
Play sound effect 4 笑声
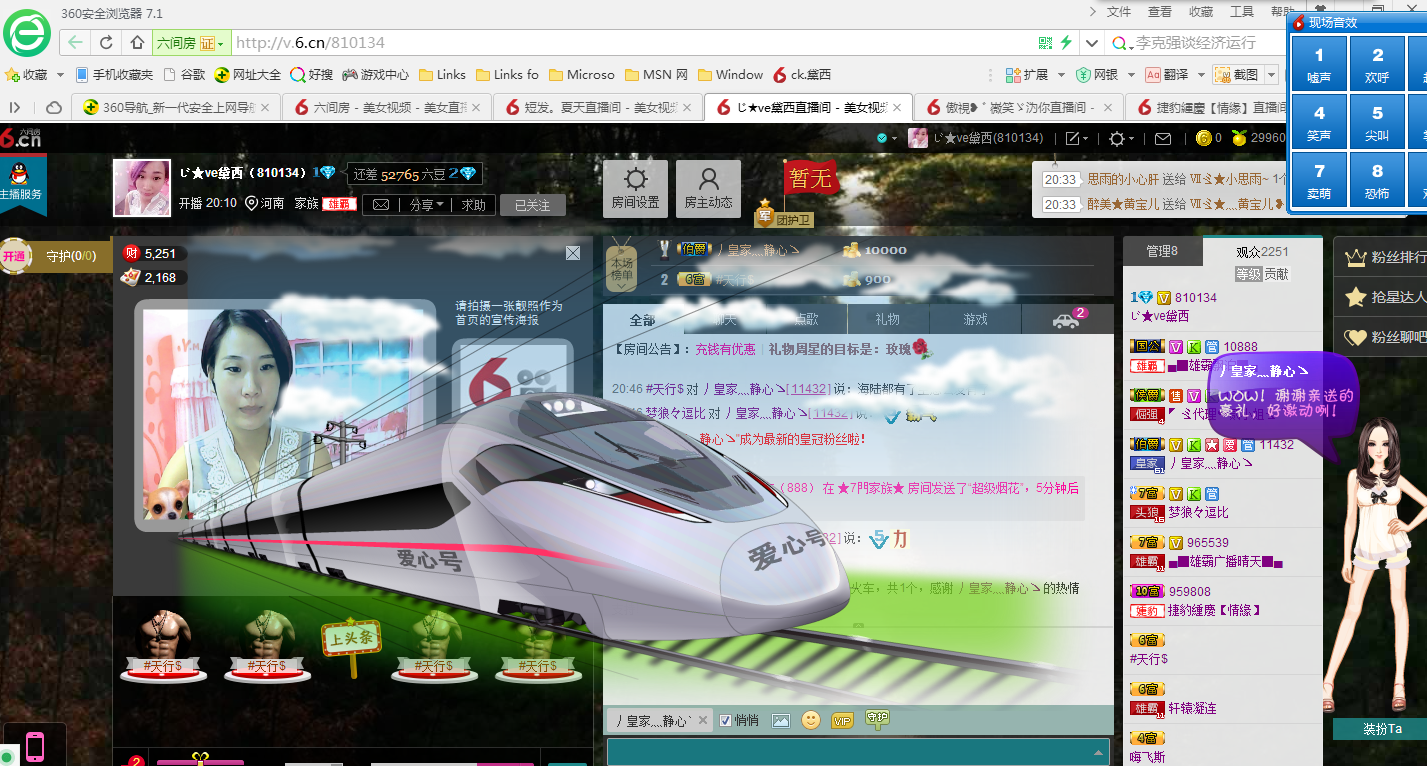click(1319, 122)
